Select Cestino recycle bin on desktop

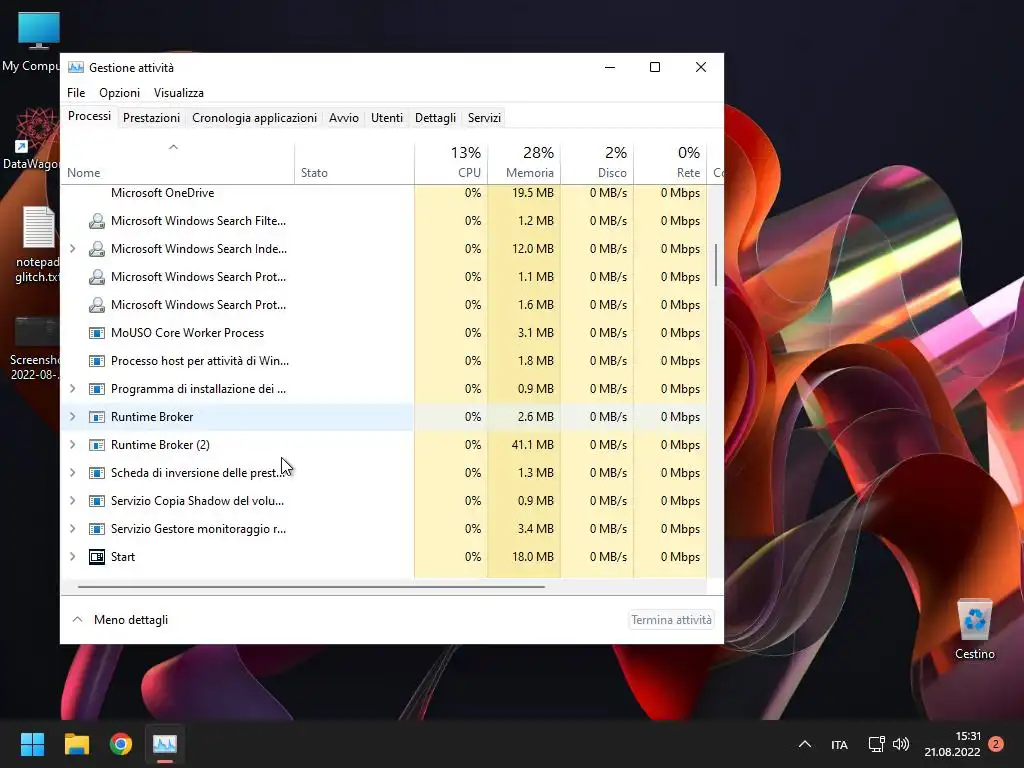point(974,629)
